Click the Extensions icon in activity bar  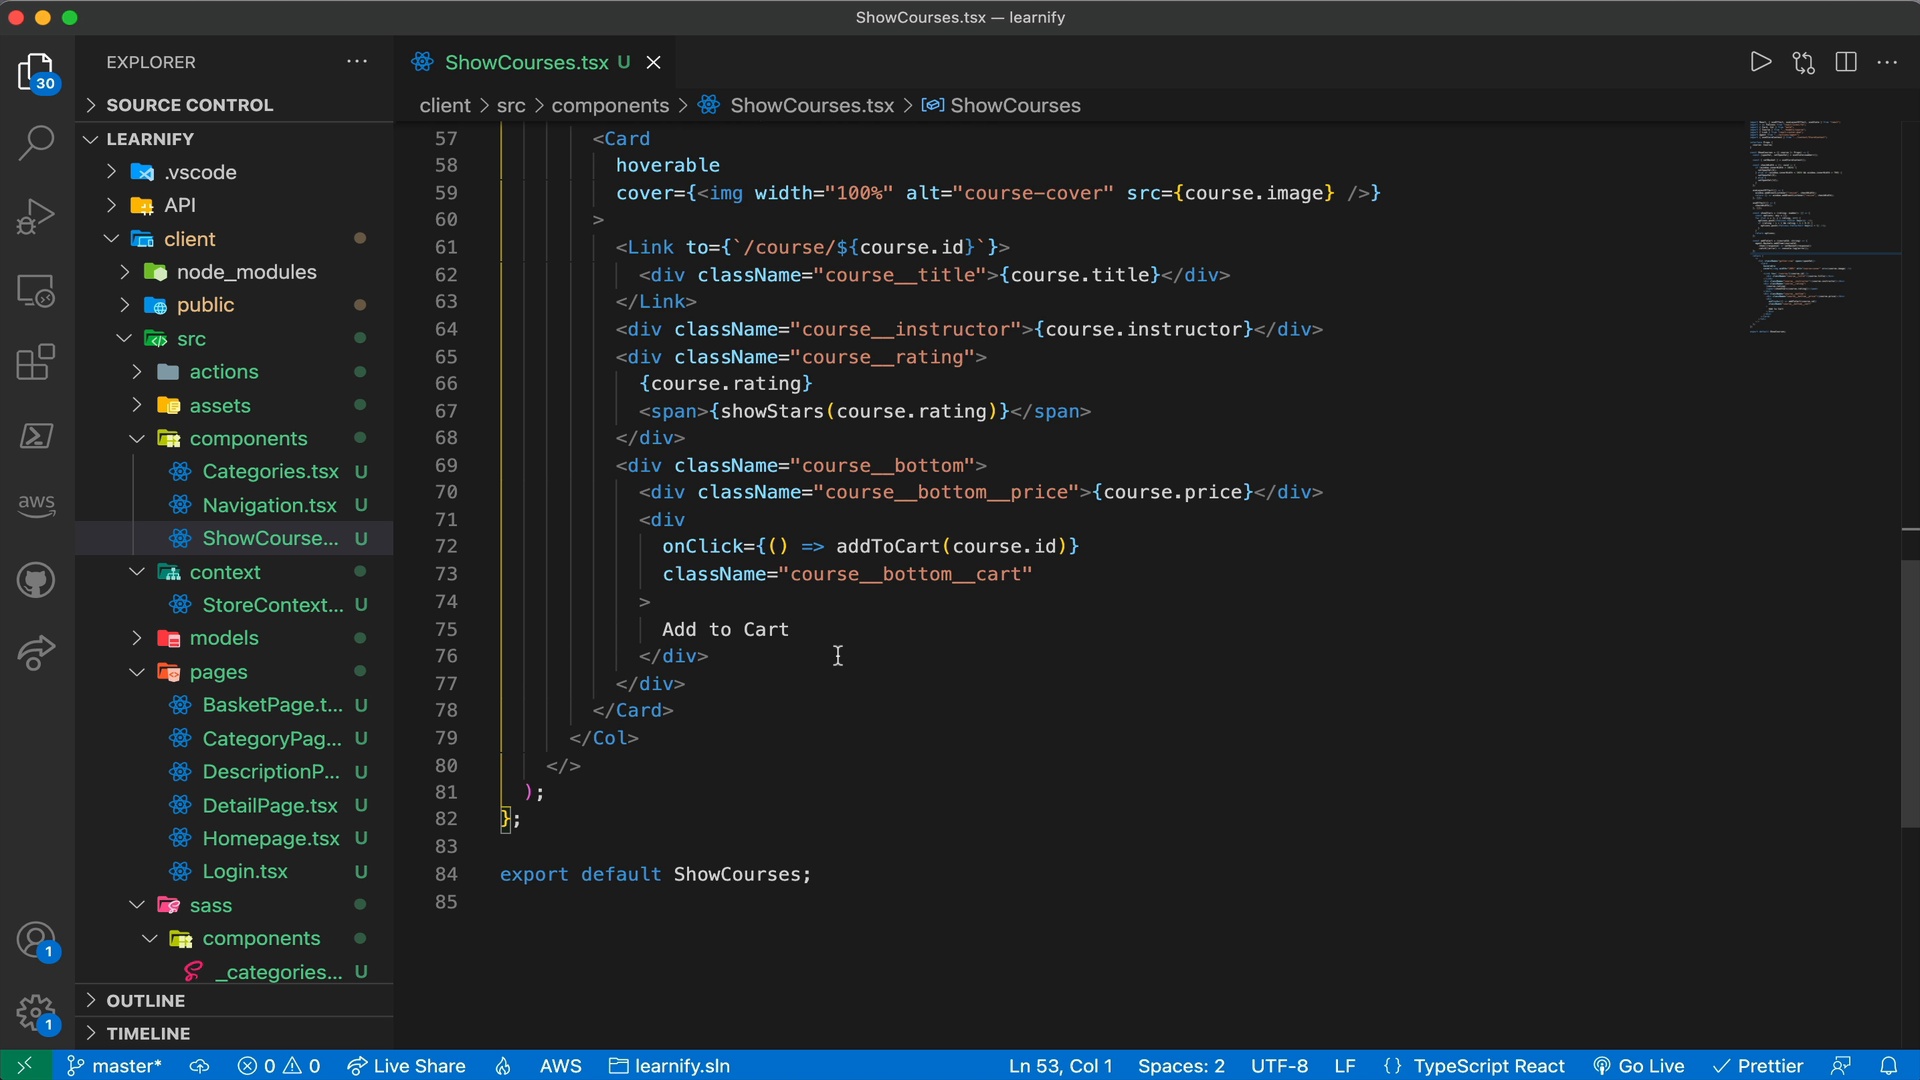[36, 361]
